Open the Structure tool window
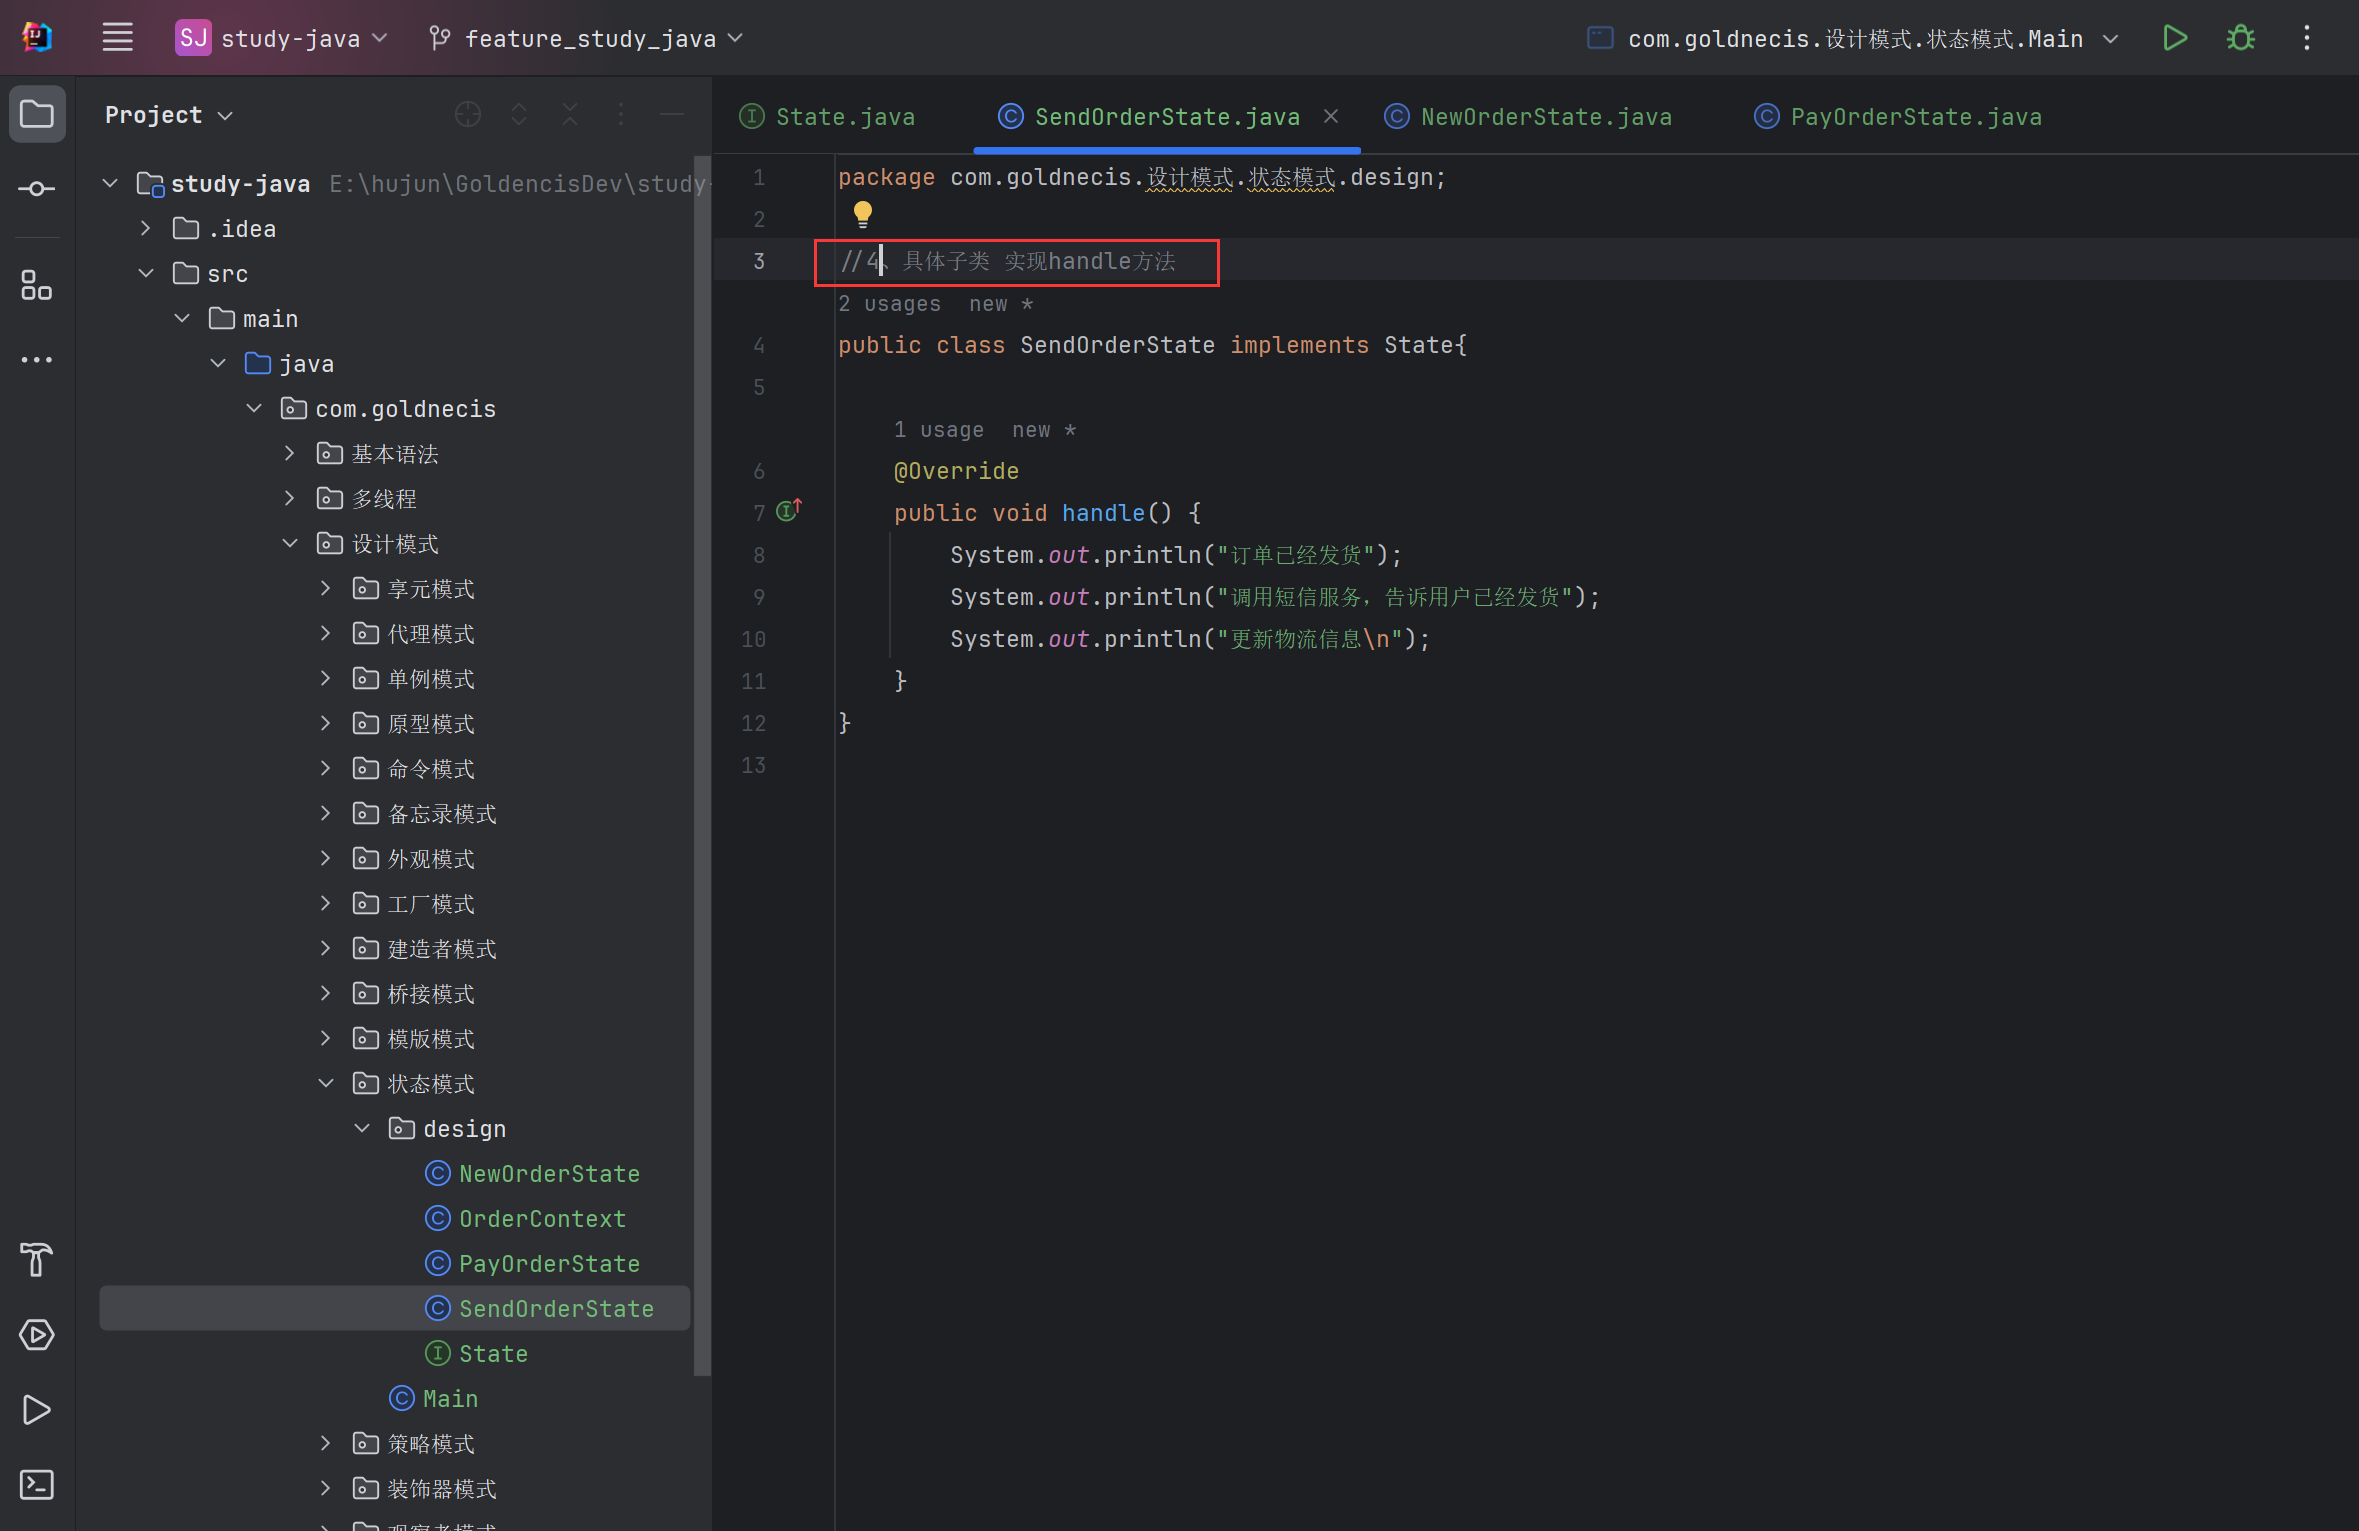2359x1531 pixels. tap(37, 286)
